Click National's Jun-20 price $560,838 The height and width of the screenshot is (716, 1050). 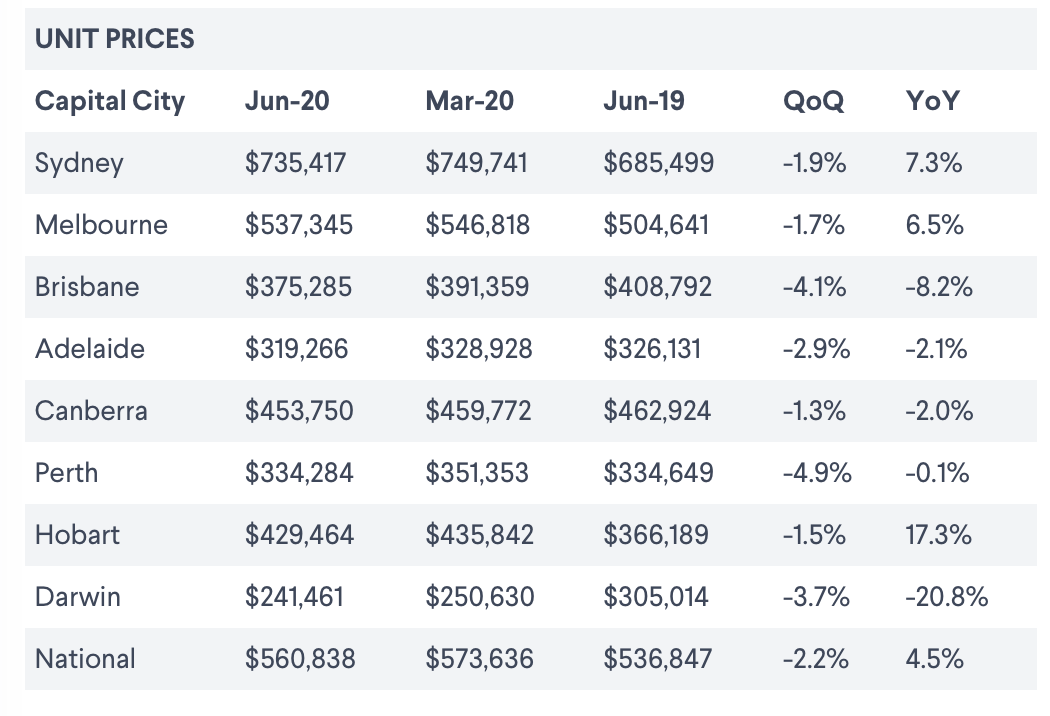[x=300, y=659]
